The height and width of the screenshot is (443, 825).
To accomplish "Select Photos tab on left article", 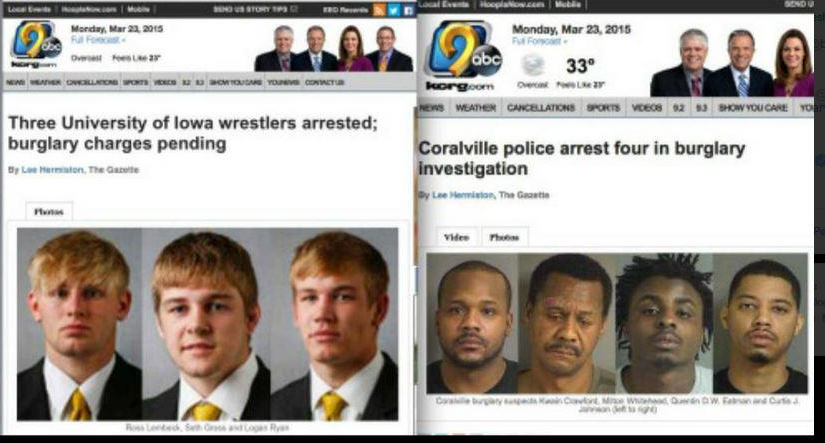I will click(48, 212).
